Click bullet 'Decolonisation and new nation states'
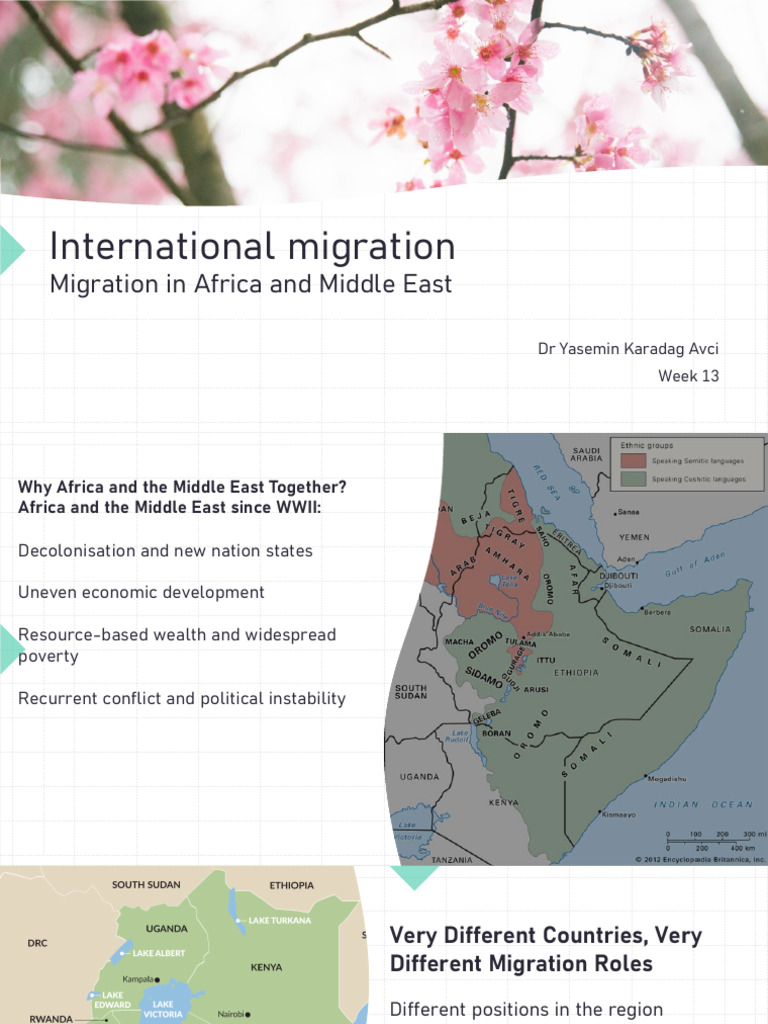The image size is (768, 1024). (165, 551)
